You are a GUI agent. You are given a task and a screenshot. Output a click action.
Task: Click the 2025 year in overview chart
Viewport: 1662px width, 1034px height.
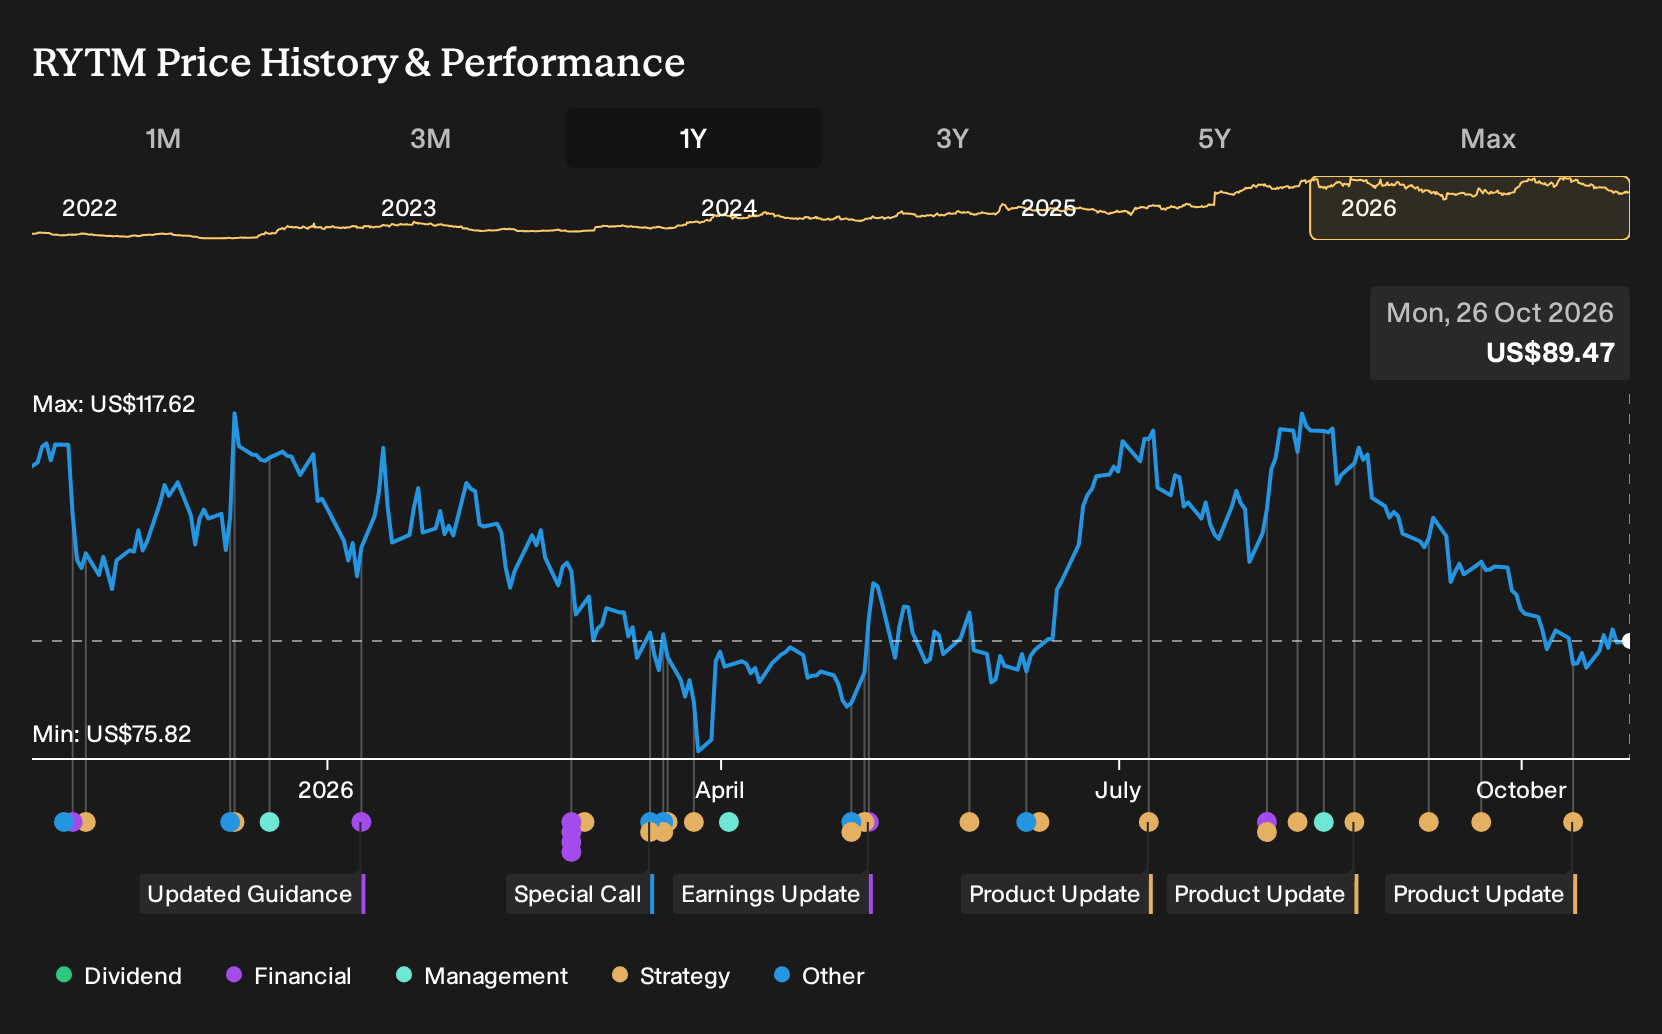[1049, 208]
